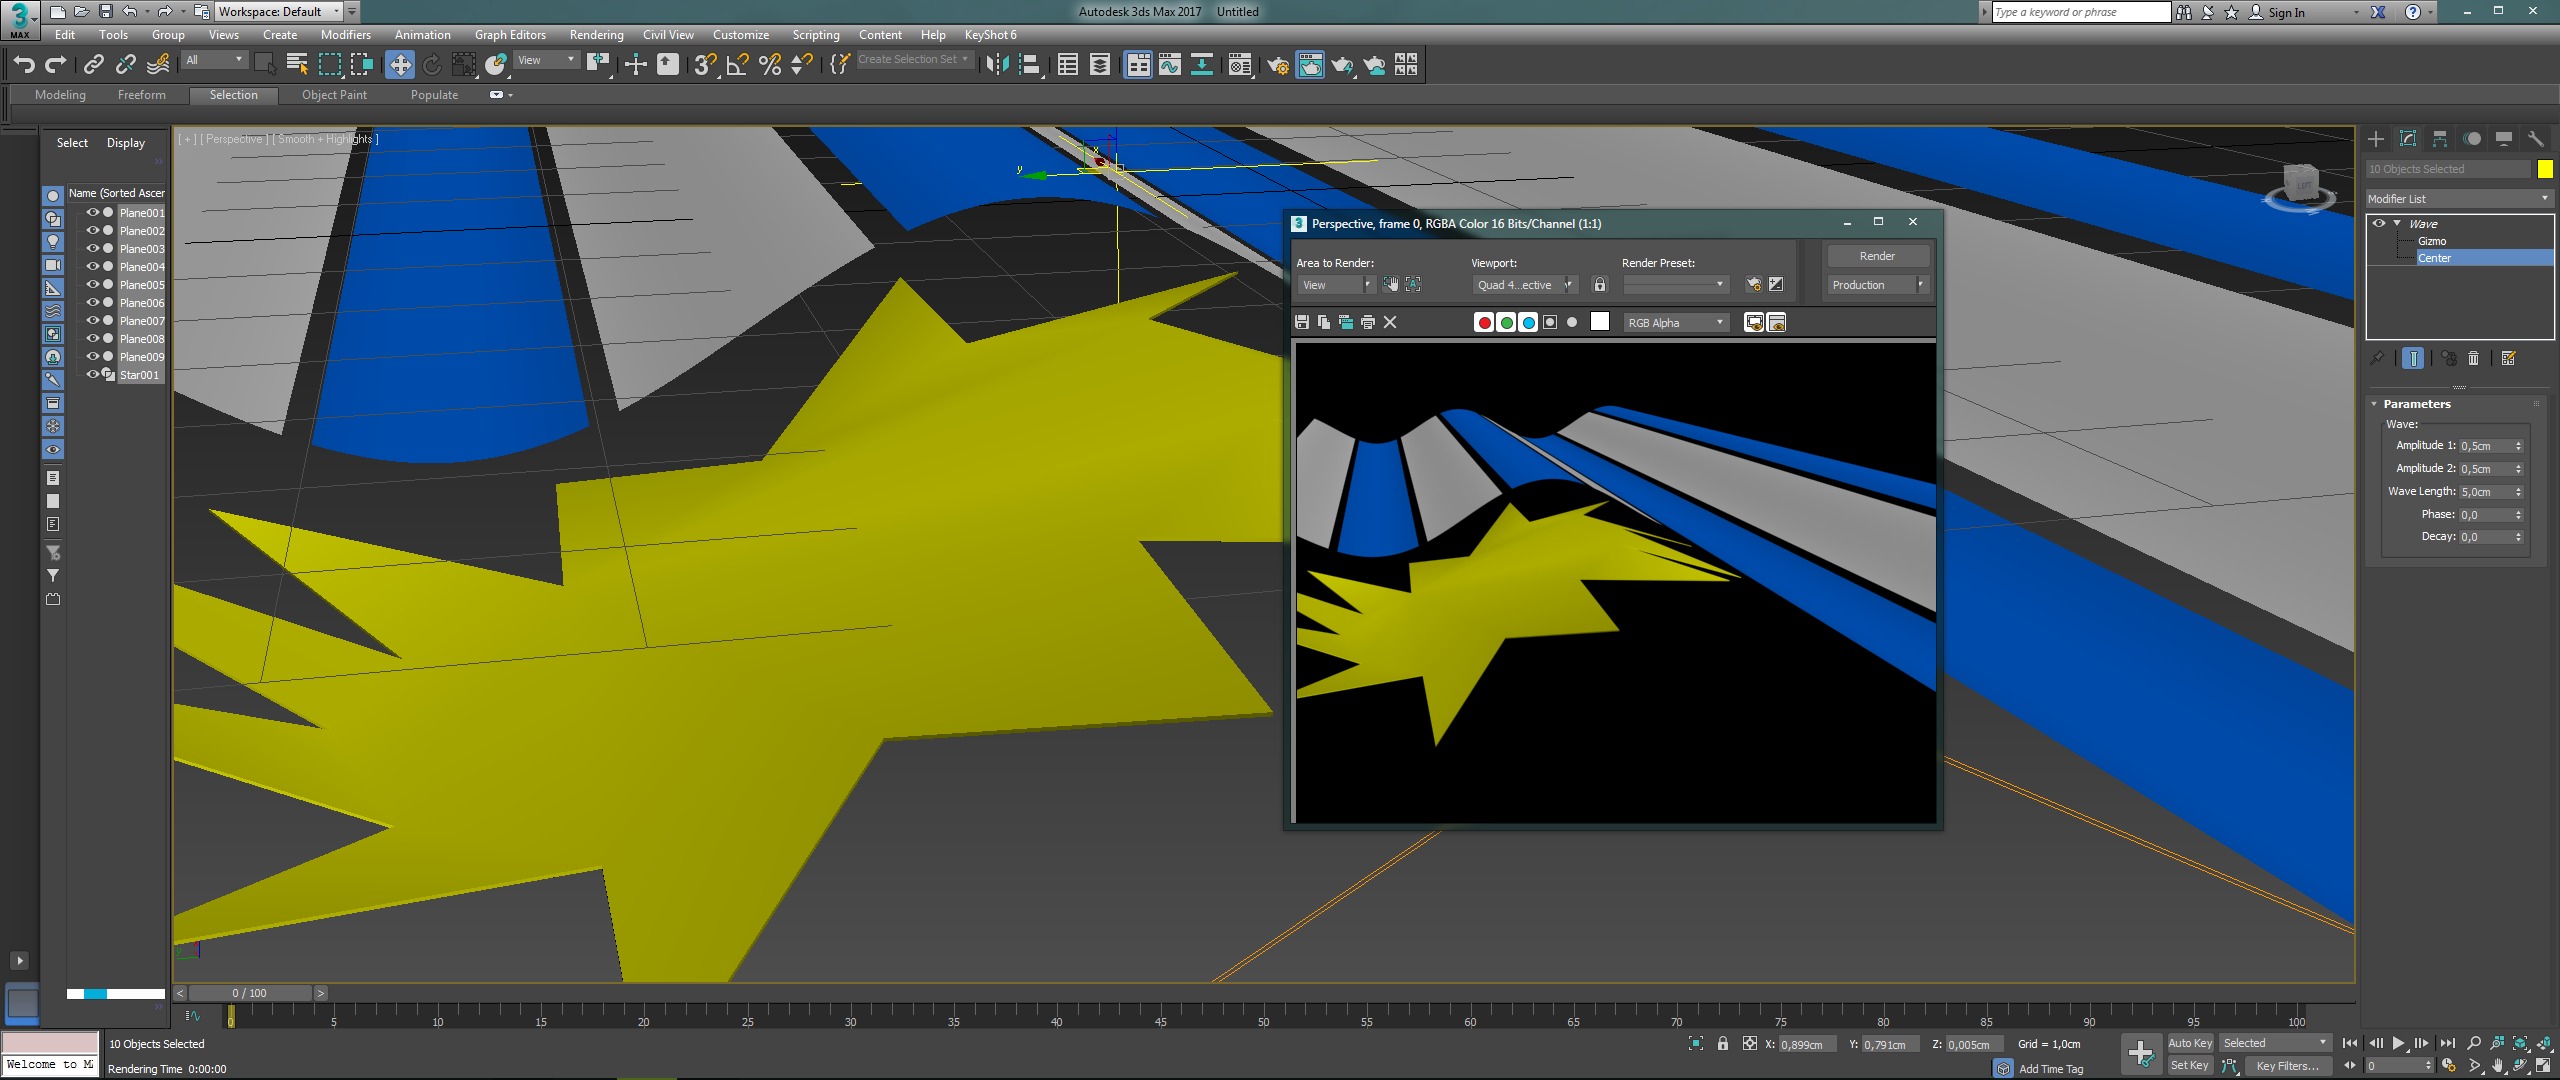Open the Rendering menu
This screenshot has width=2560, height=1080.
(x=596, y=35)
